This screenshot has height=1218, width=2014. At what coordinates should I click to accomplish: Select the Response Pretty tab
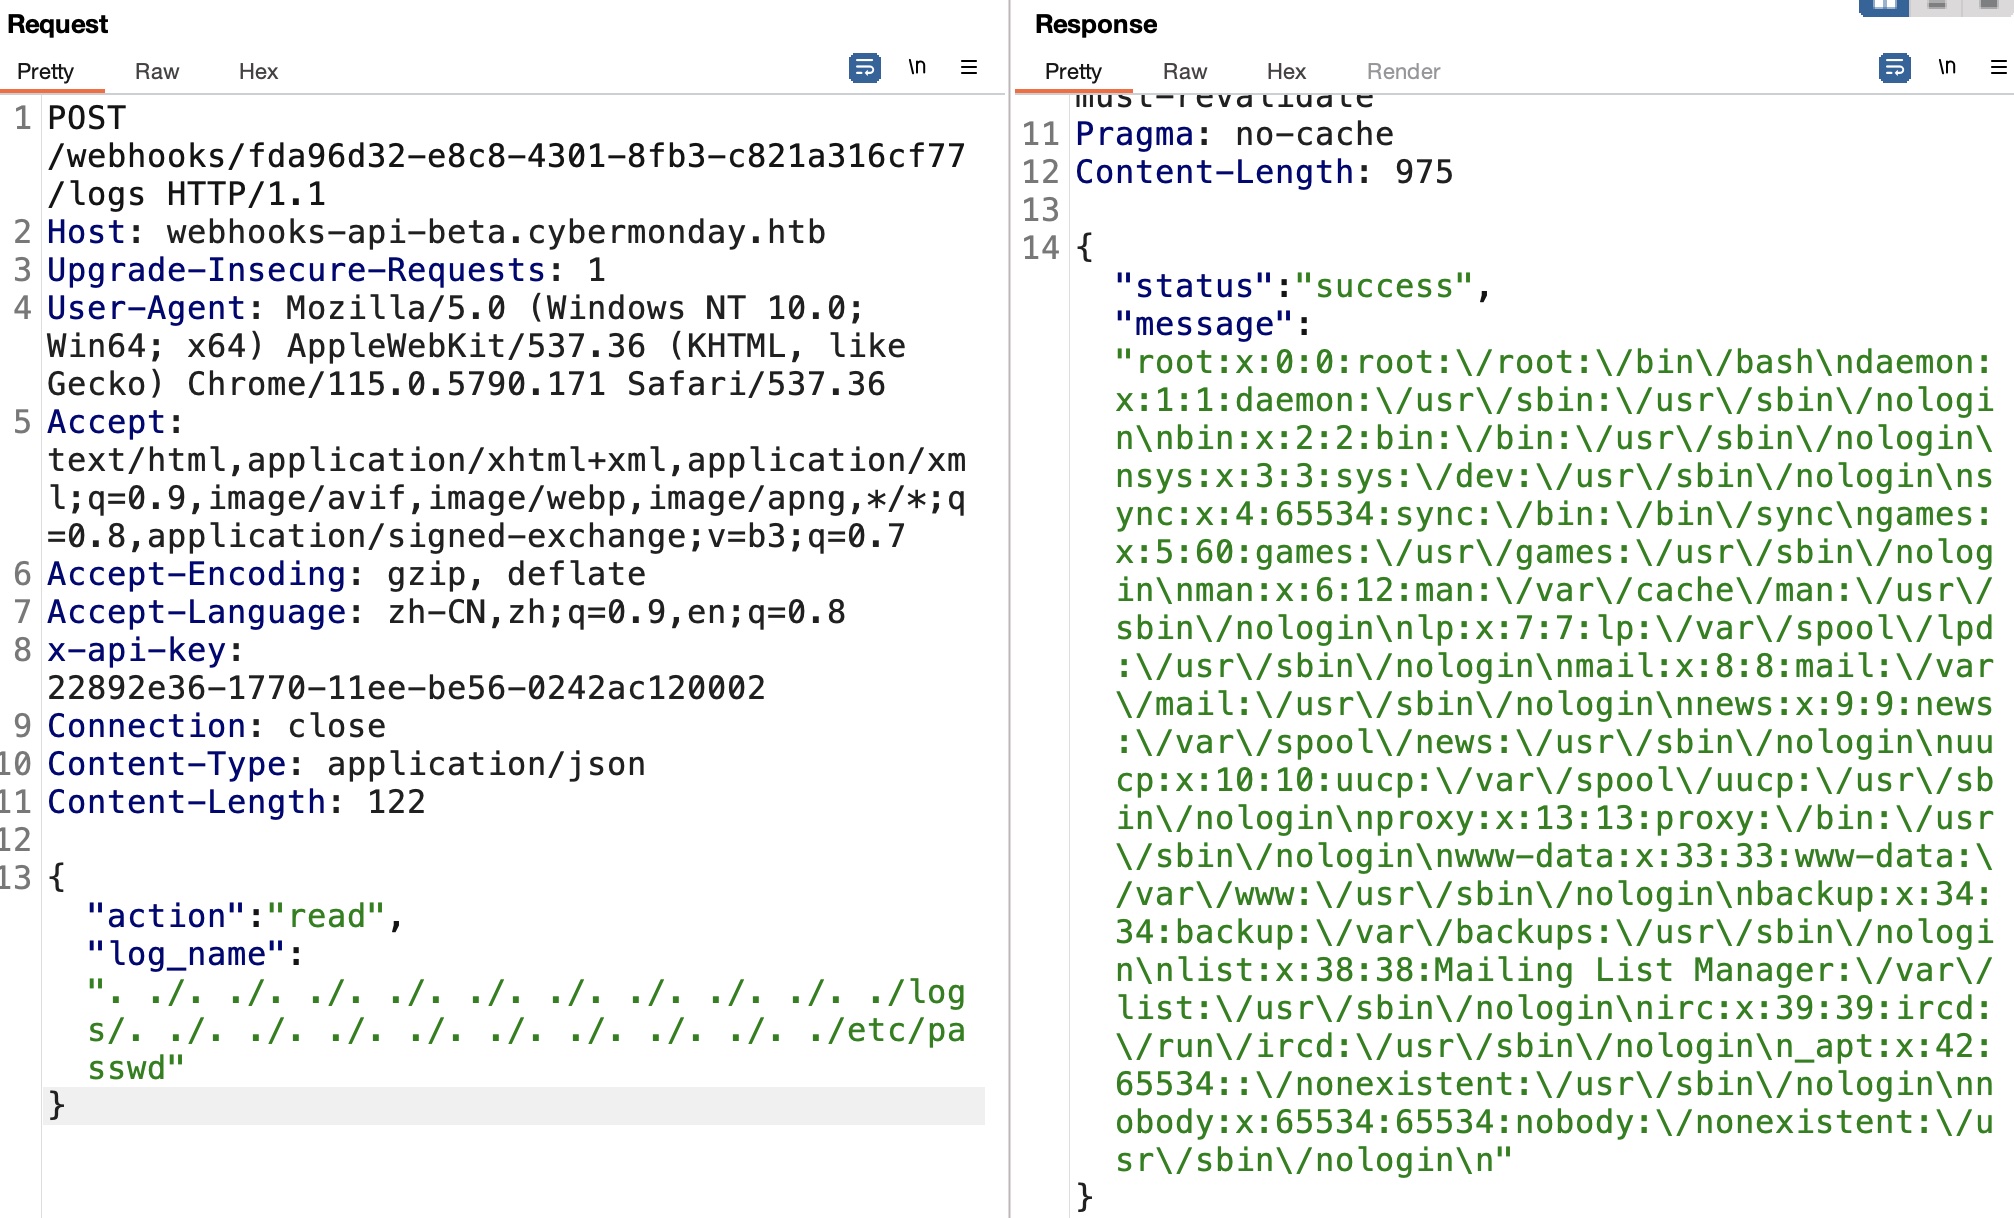point(1073,71)
